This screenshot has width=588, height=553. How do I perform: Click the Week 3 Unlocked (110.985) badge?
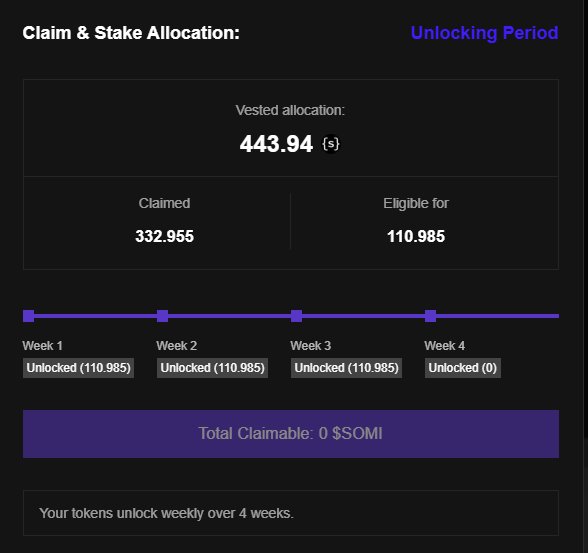point(346,368)
